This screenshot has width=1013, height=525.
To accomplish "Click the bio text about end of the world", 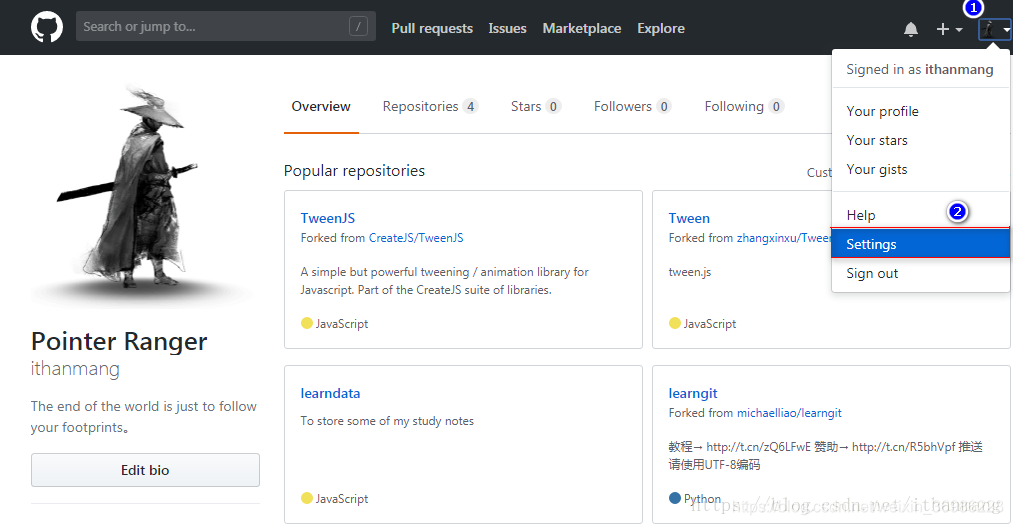I will coord(143,417).
